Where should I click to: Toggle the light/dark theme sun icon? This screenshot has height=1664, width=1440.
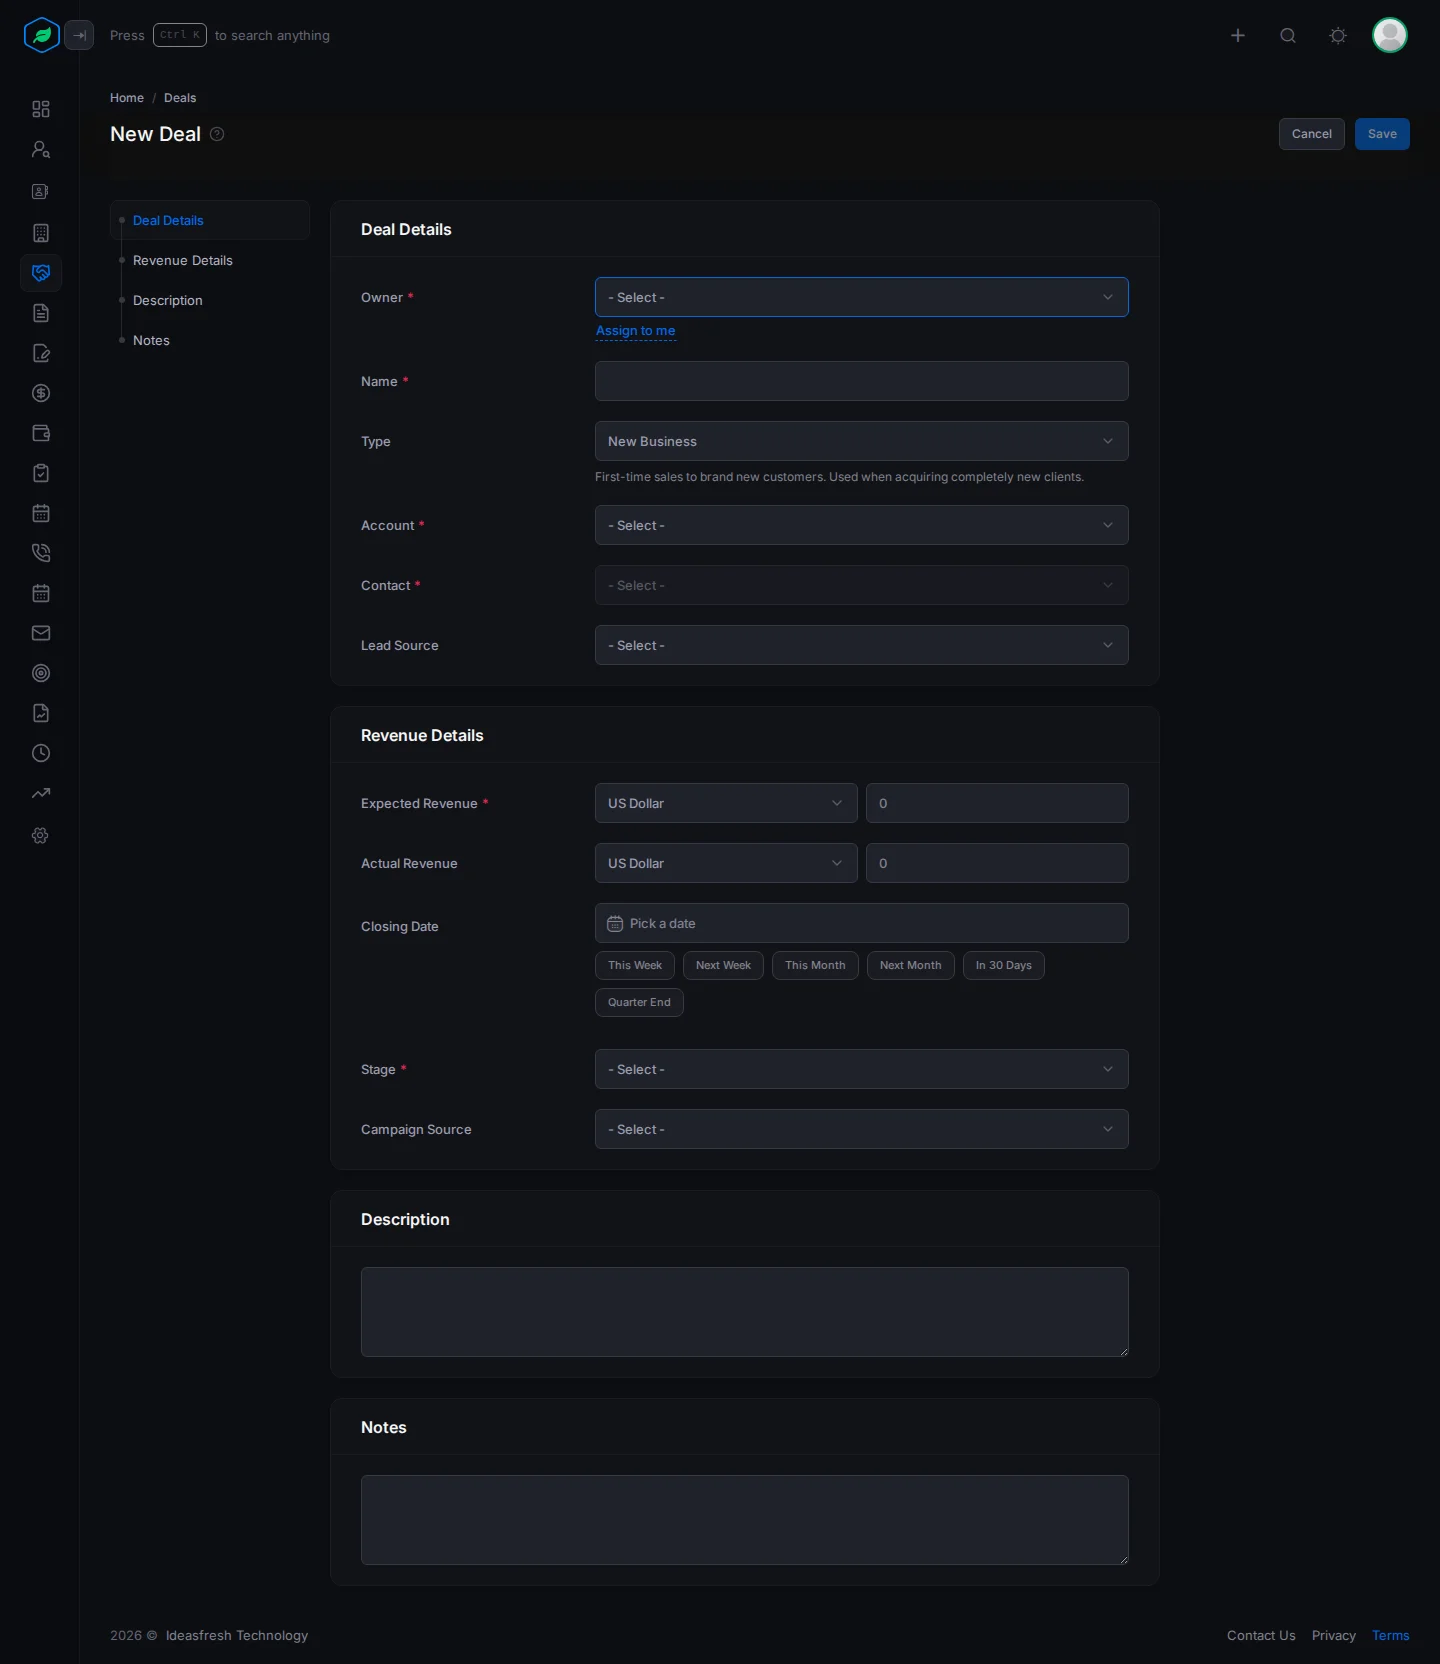[x=1338, y=35]
